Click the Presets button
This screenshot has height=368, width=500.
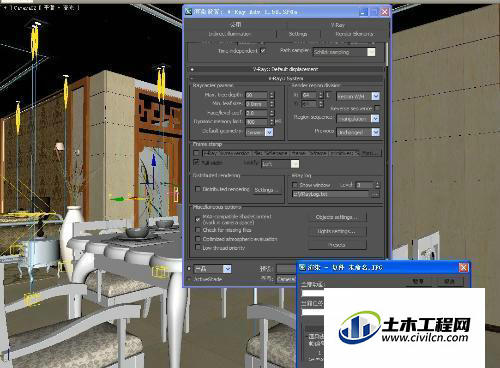pyautogui.click(x=337, y=245)
